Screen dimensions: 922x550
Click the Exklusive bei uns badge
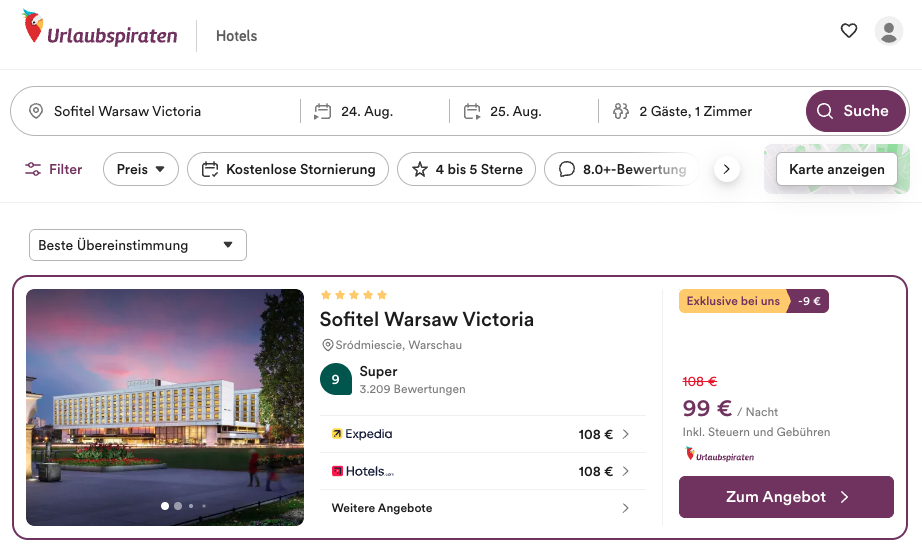tap(733, 301)
